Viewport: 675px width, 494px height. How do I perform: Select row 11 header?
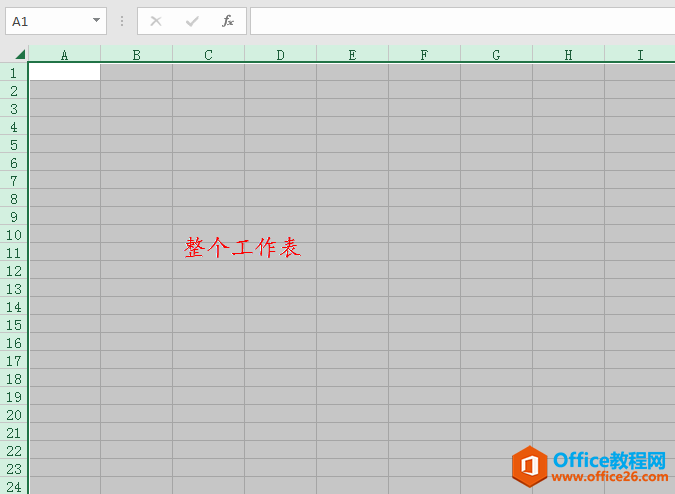pyautogui.click(x=14, y=253)
